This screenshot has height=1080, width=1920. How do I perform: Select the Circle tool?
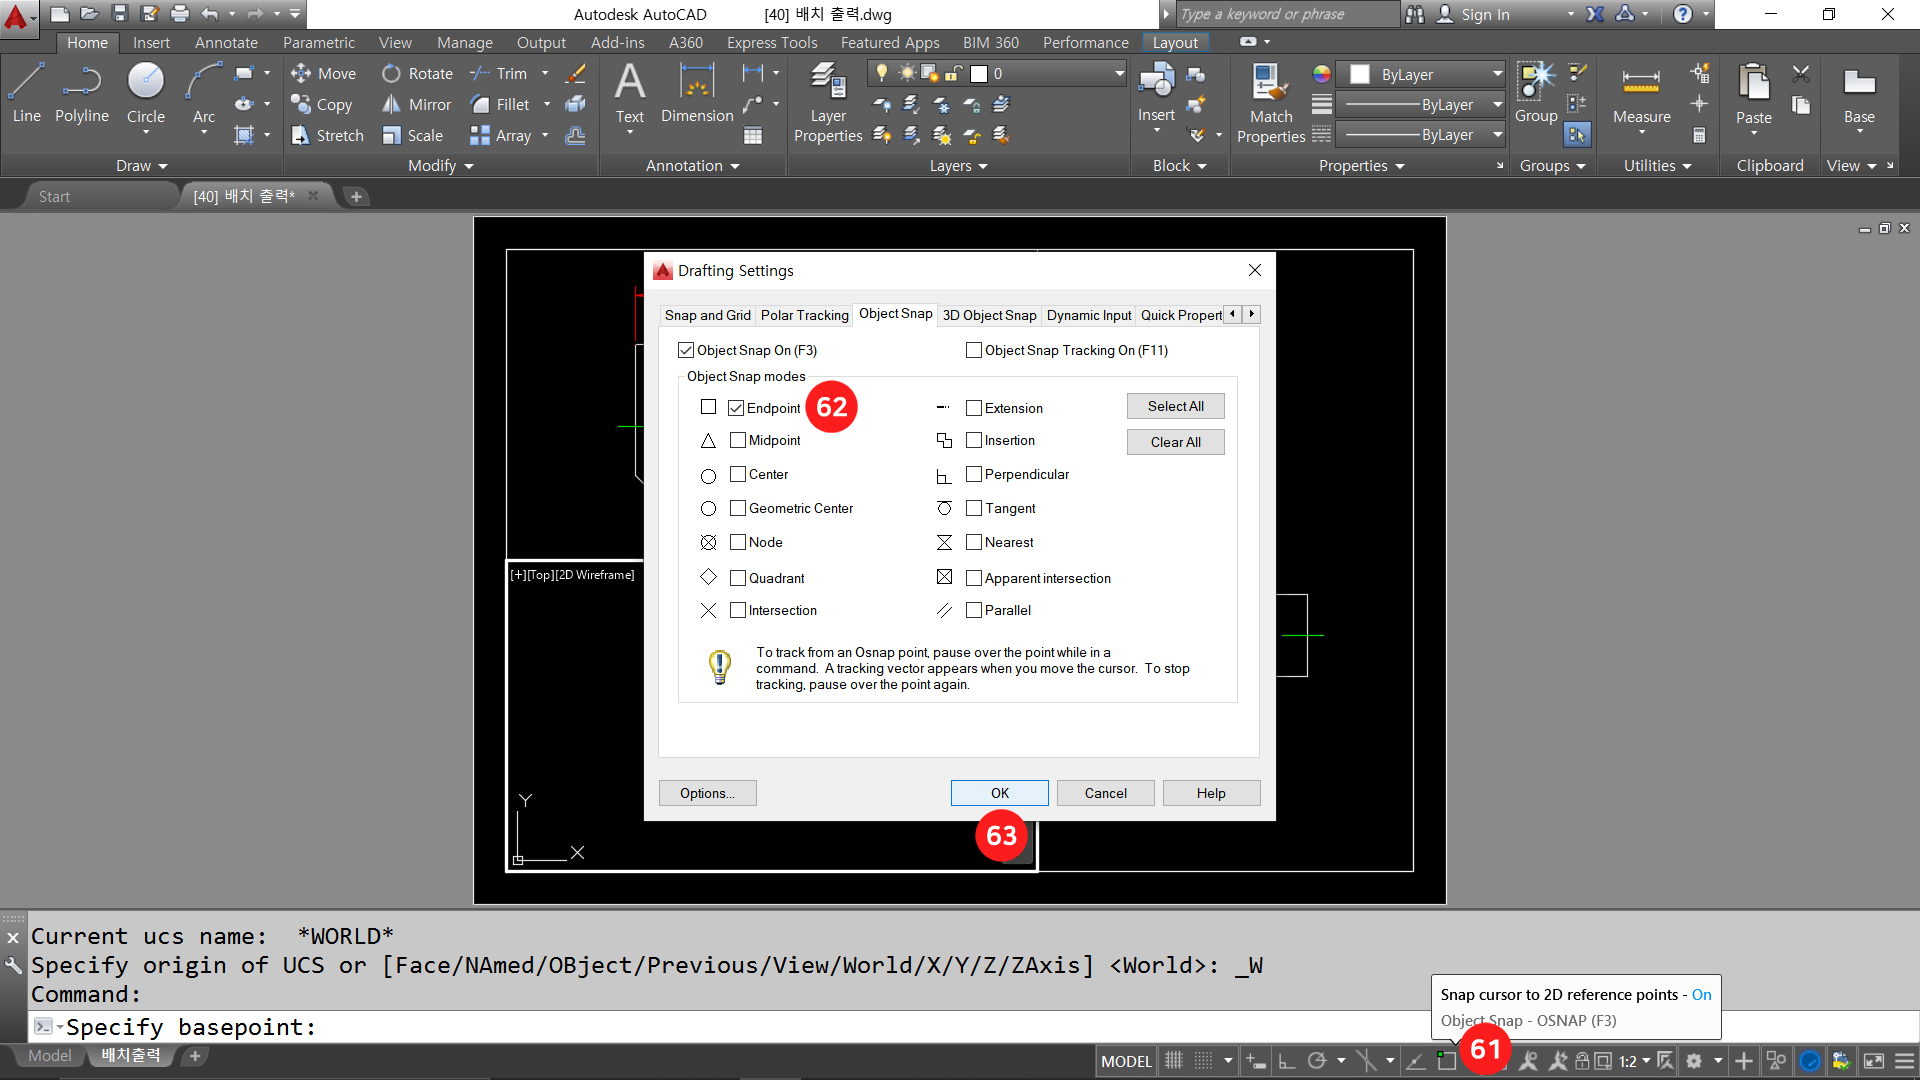pyautogui.click(x=146, y=92)
